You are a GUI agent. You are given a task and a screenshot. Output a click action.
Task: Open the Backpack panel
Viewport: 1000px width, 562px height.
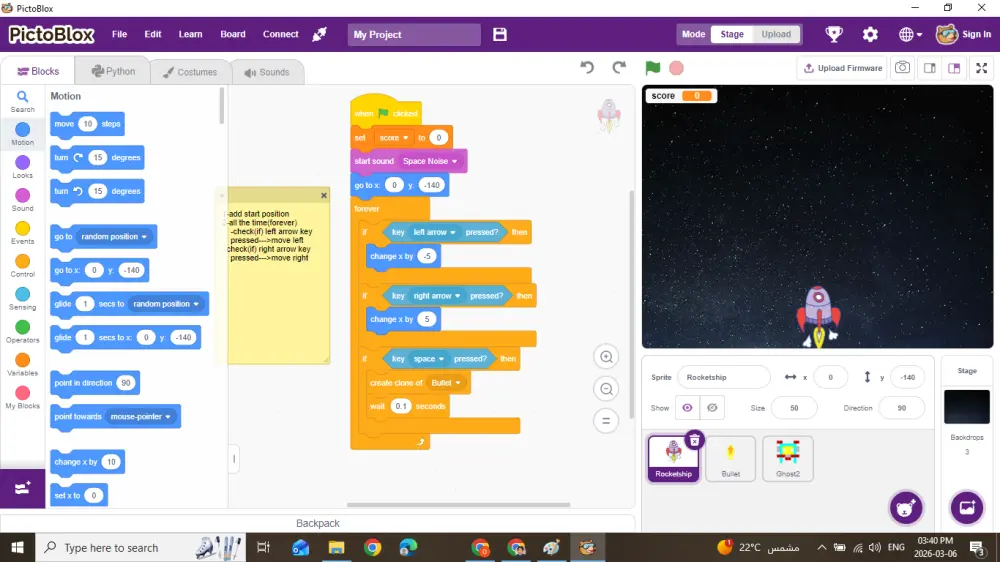point(318,523)
